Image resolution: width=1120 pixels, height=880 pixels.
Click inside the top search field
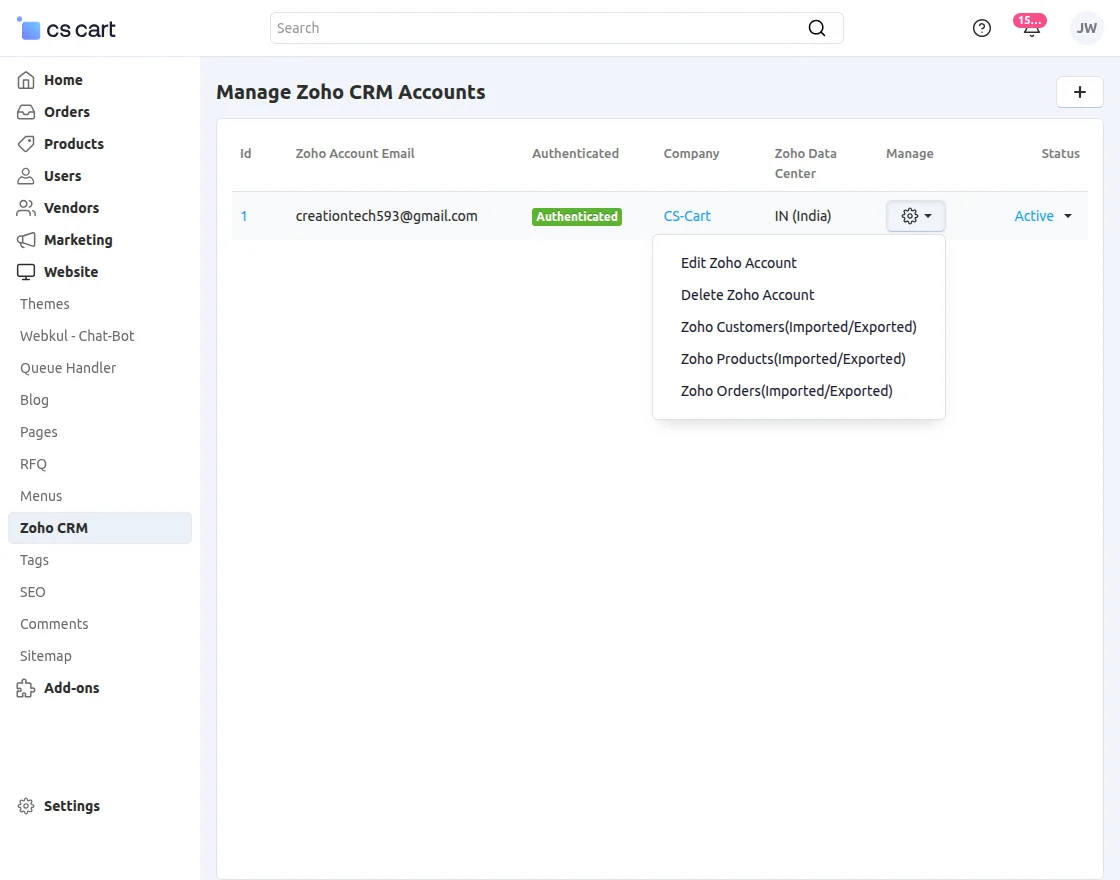tap(550, 28)
